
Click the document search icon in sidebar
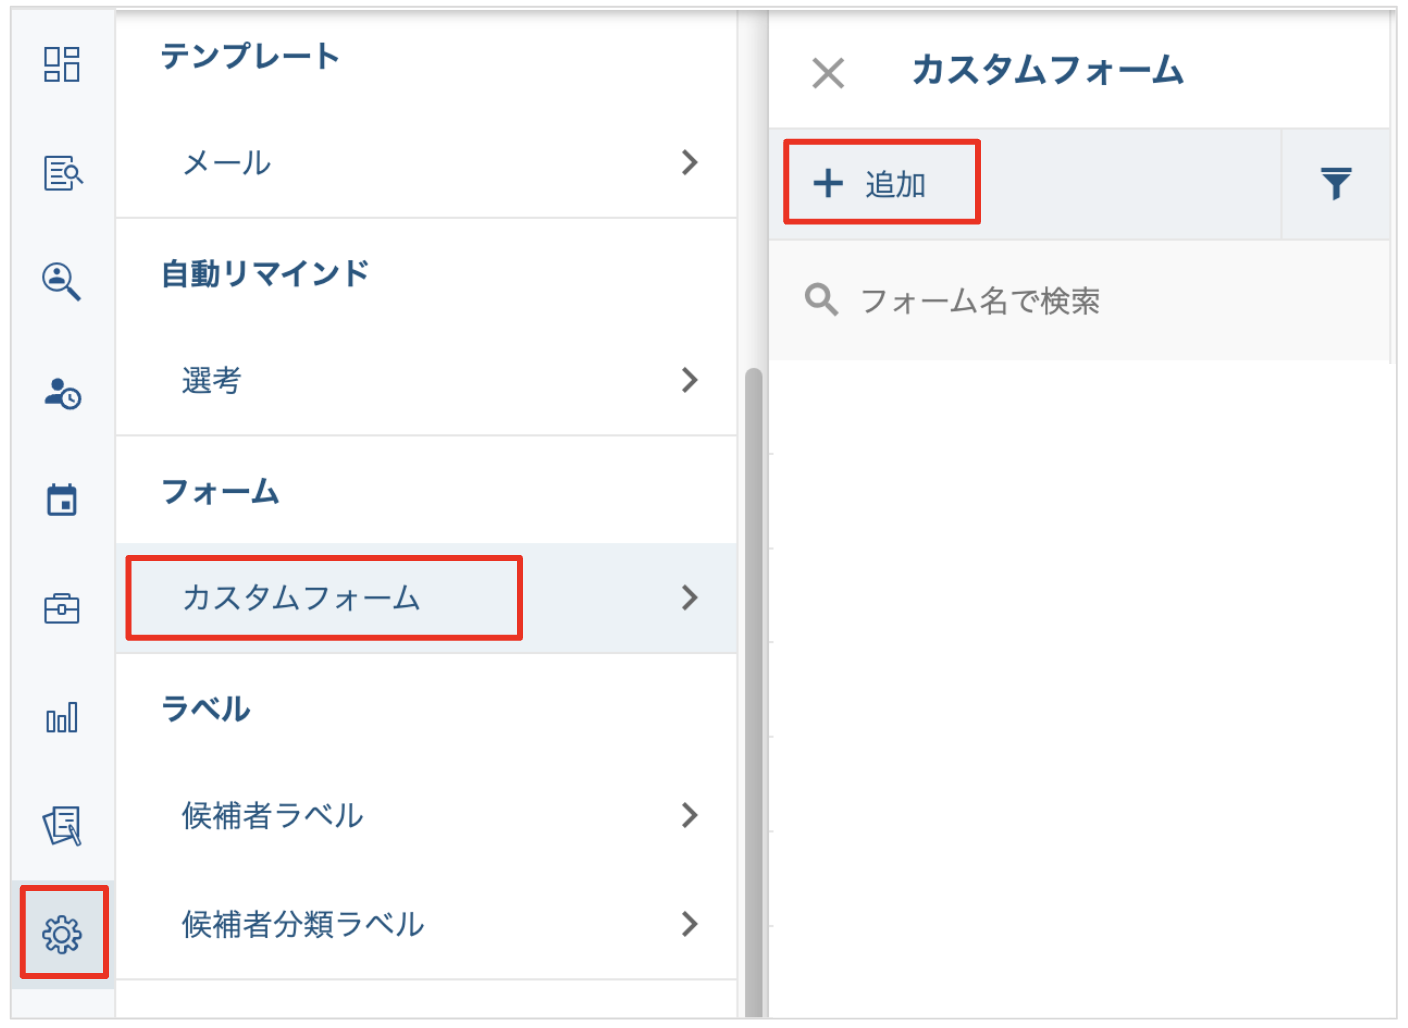point(62,173)
